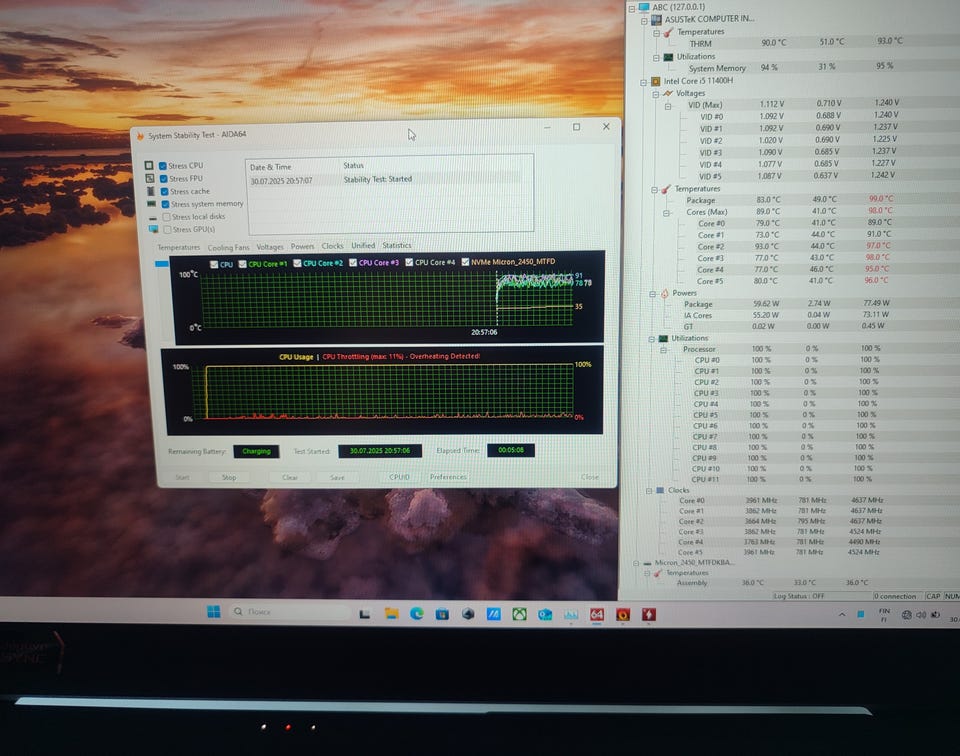Toggle NVMe Micron_2450_MTFD graph checkbox
The height and width of the screenshot is (756, 960).
(465, 262)
